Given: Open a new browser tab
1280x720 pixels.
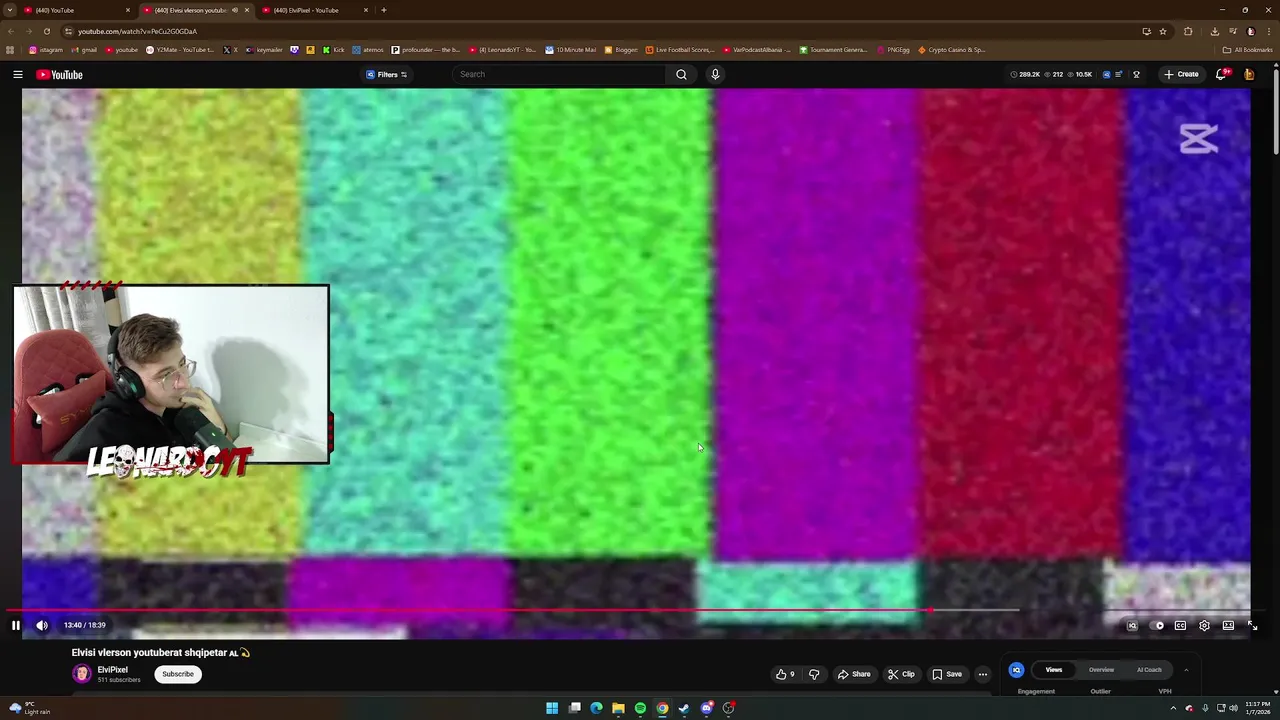Looking at the screenshot, I should point(384,10).
